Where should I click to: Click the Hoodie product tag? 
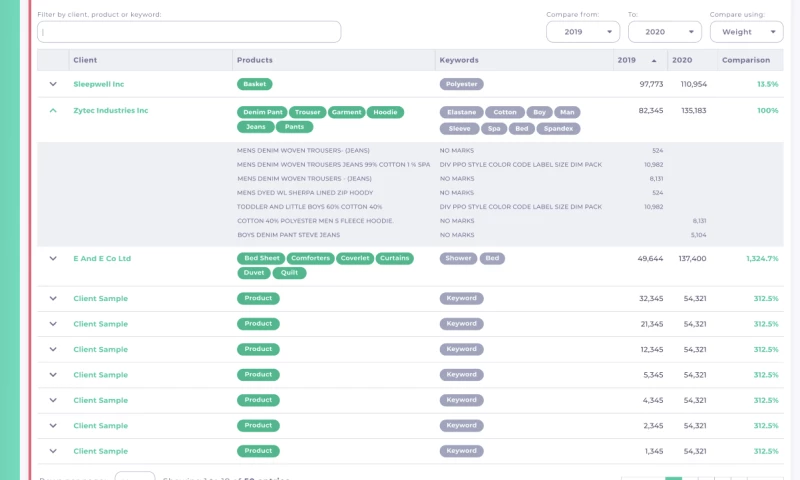click(x=385, y=112)
